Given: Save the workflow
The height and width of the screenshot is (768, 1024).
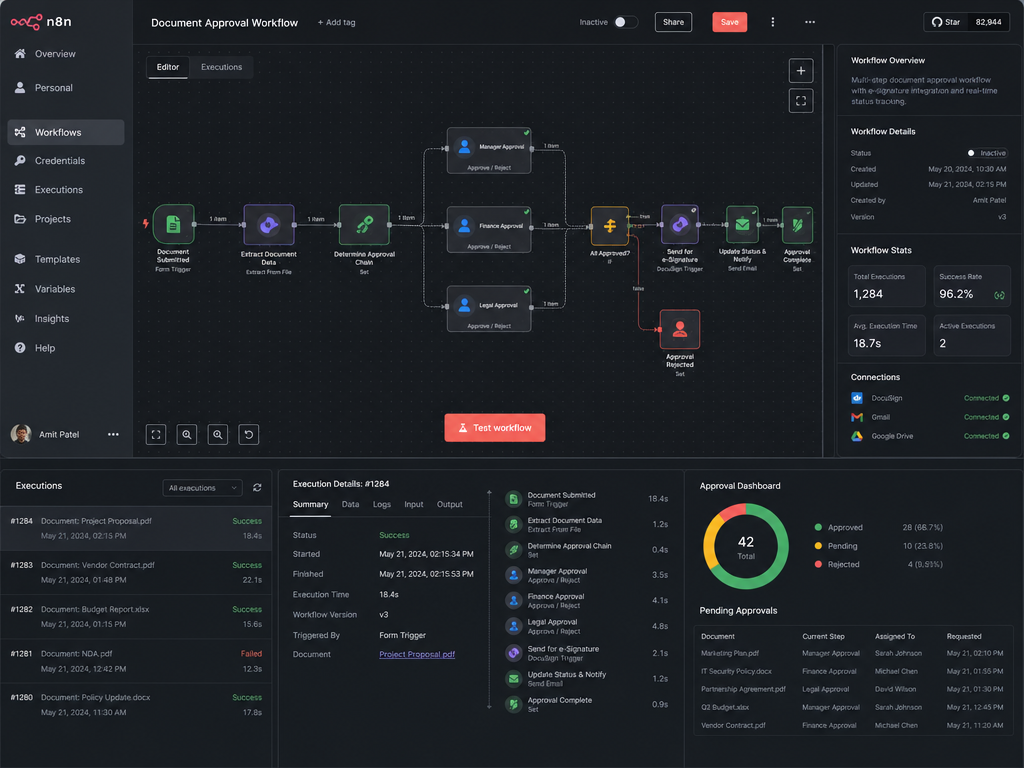Looking at the screenshot, I should [x=729, y=22].
